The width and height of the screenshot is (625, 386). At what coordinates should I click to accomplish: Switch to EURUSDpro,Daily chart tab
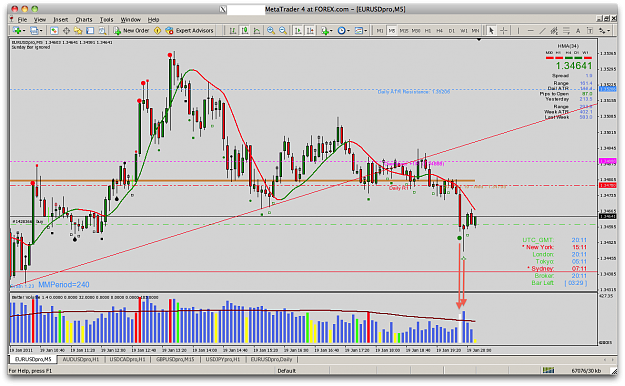271,359
